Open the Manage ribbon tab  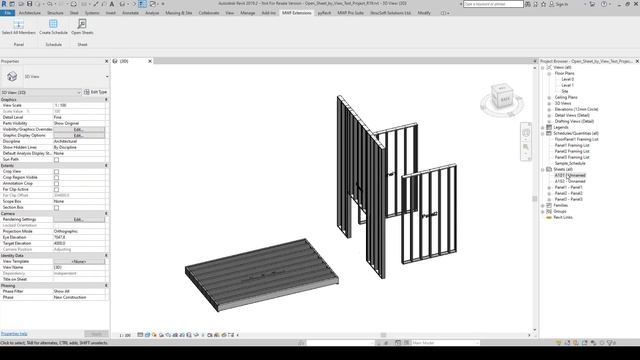pos(247,13)
